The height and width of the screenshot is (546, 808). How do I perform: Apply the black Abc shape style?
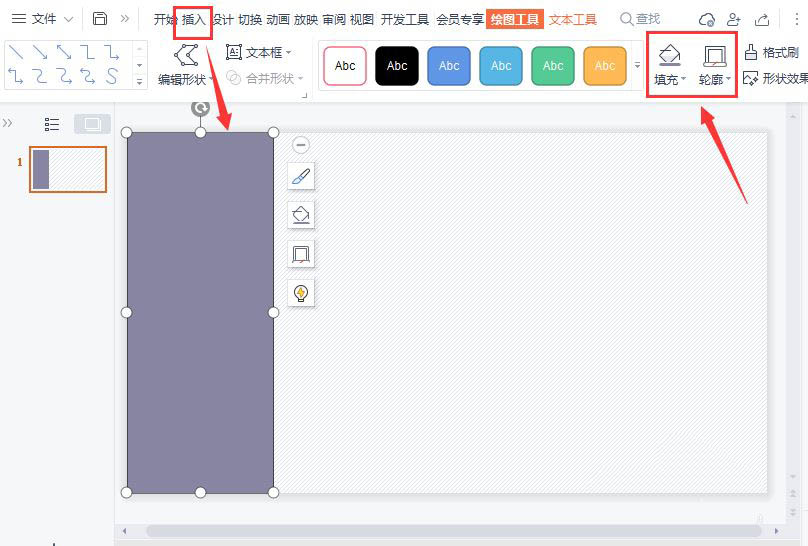coord(397,66)
